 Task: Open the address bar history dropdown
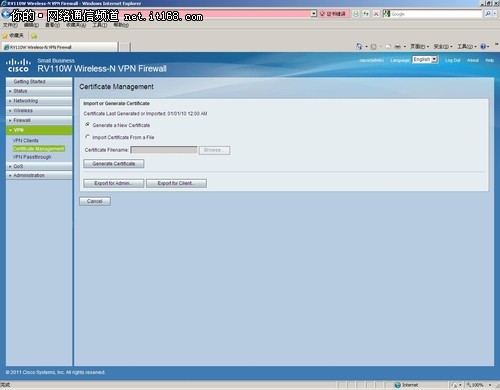(x=314, y=14)
